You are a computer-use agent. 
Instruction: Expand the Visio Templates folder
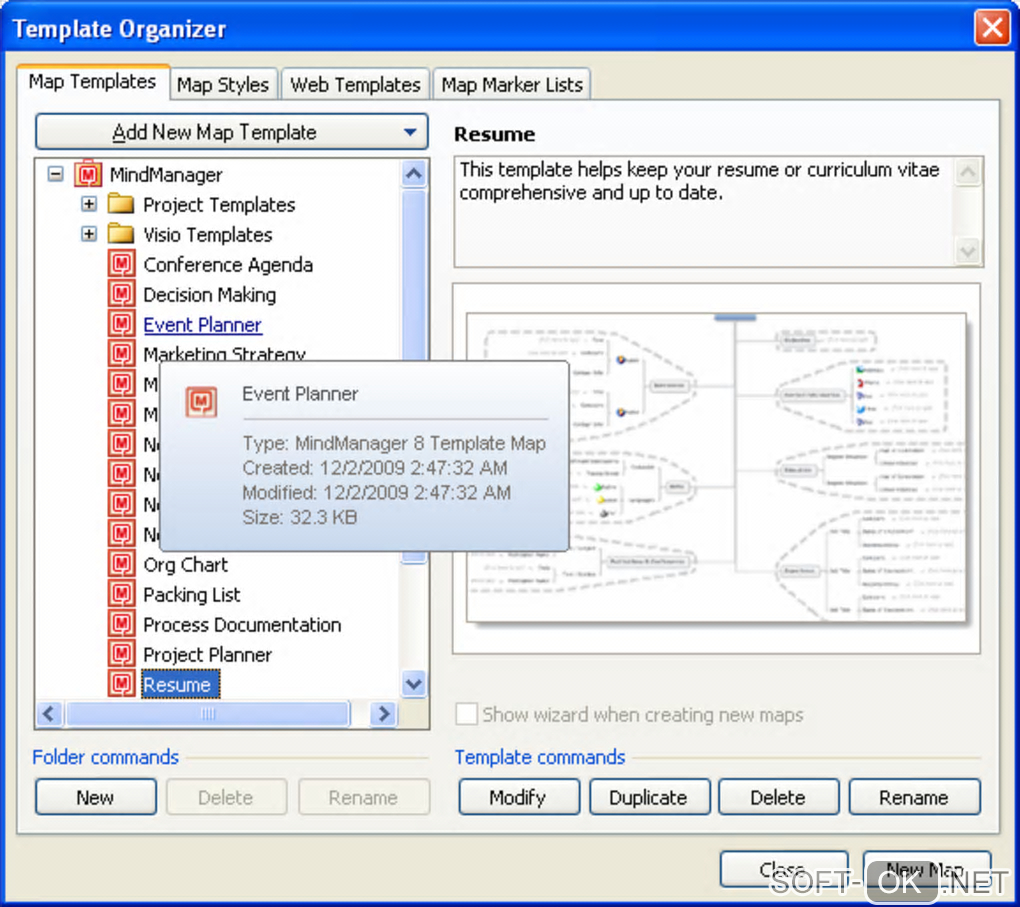(89, 234)
